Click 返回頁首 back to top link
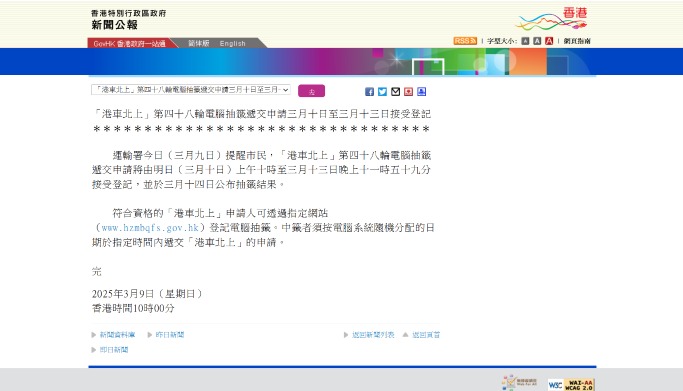Screen dimensions: 683x391 tap(426, 335)
